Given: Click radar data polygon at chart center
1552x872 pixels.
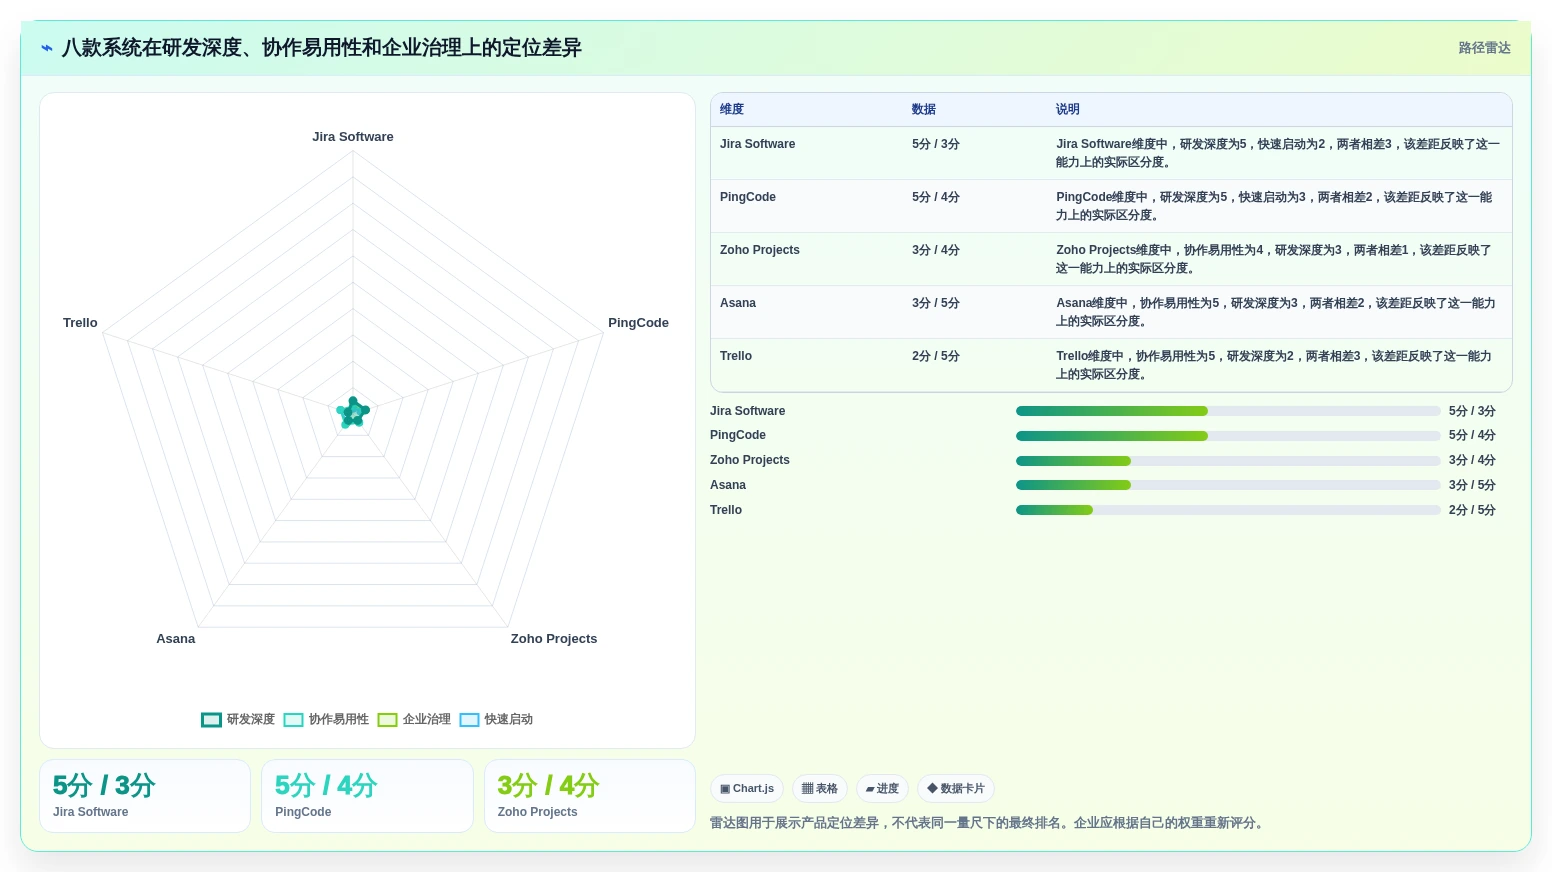Looking at the screenshot, I should click(353, 412).
